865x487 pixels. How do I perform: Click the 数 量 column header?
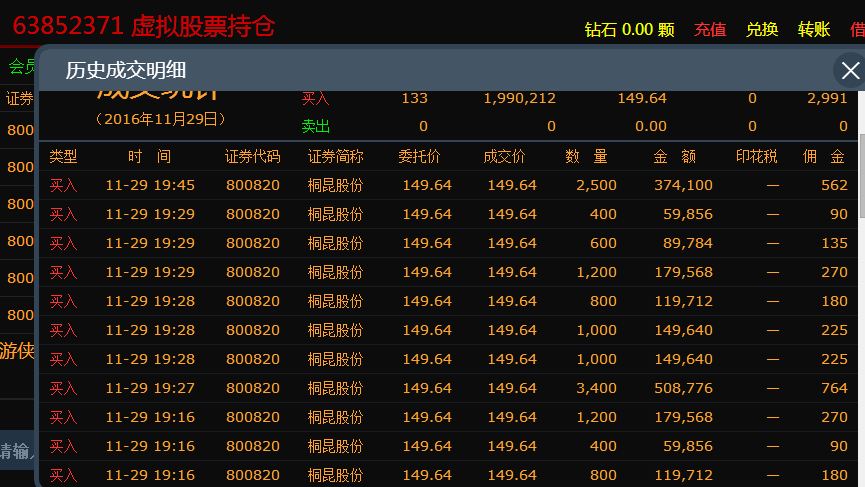(x=586, y=157)
